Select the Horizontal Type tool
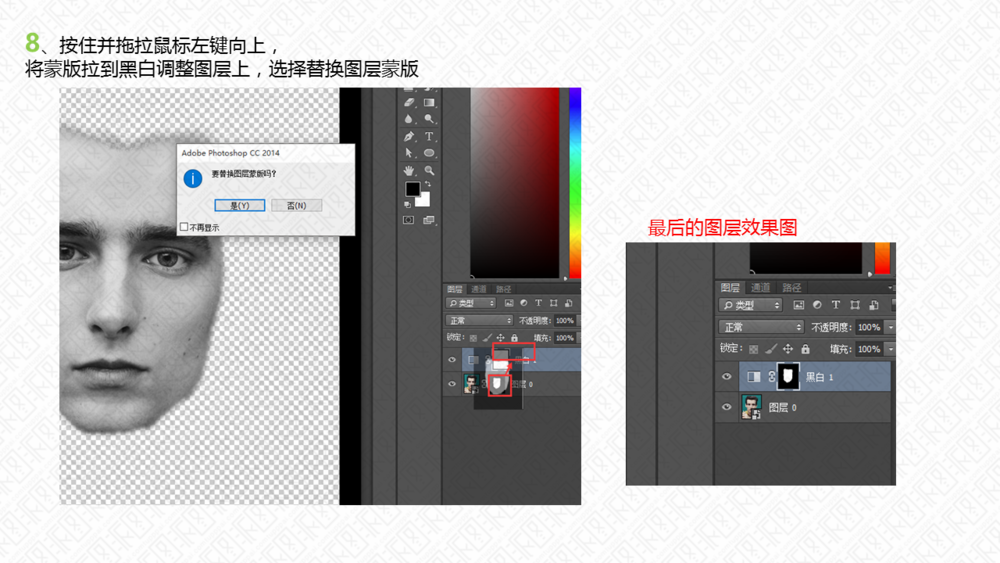 [429, 136]
